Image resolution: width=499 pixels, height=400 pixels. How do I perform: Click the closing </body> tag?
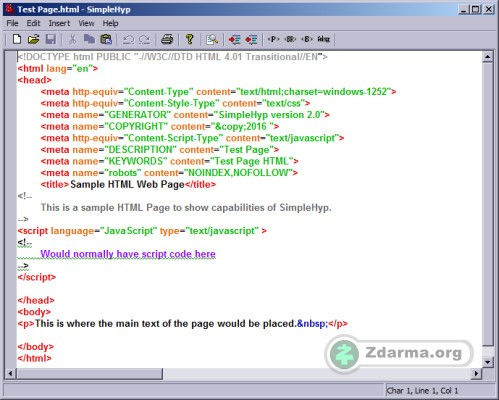pos(36,347)
